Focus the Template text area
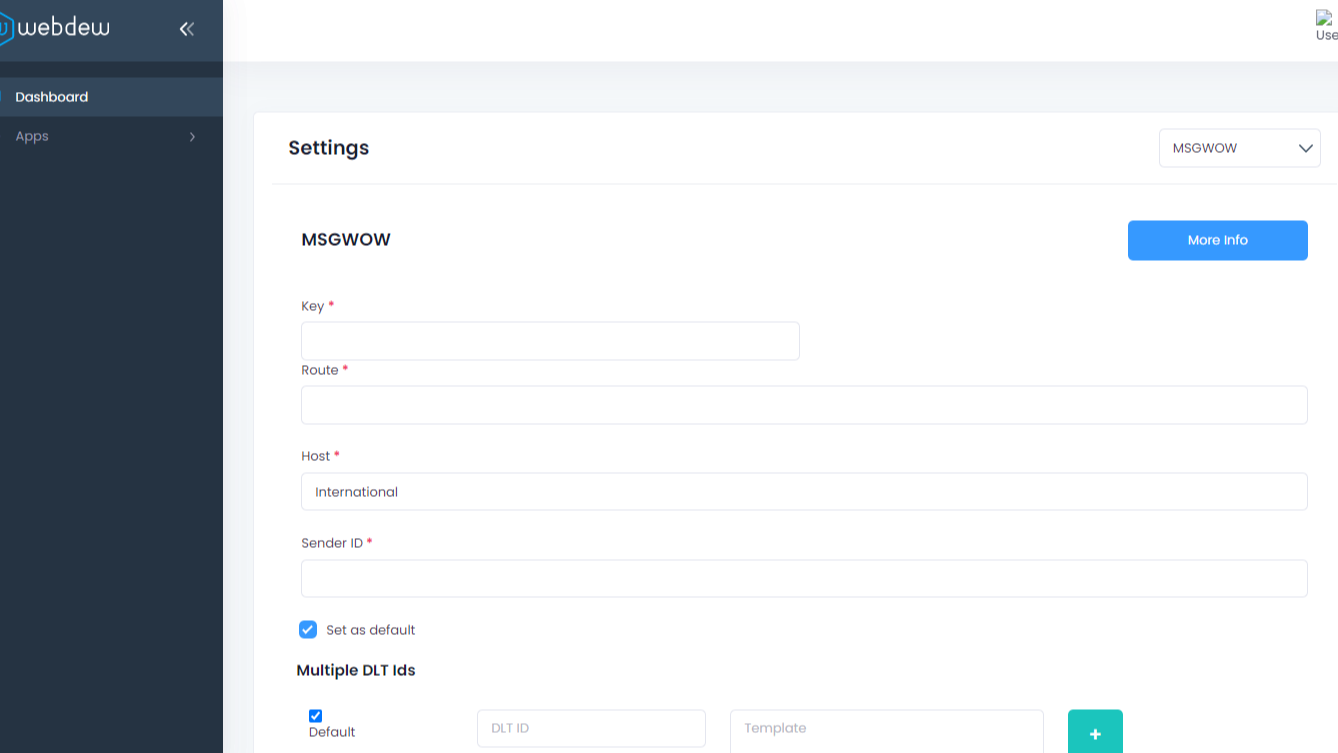 [x=886, y=730]
